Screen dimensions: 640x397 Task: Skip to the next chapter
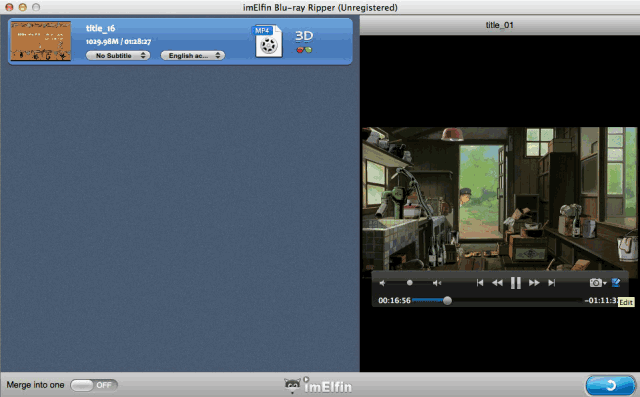551,283
